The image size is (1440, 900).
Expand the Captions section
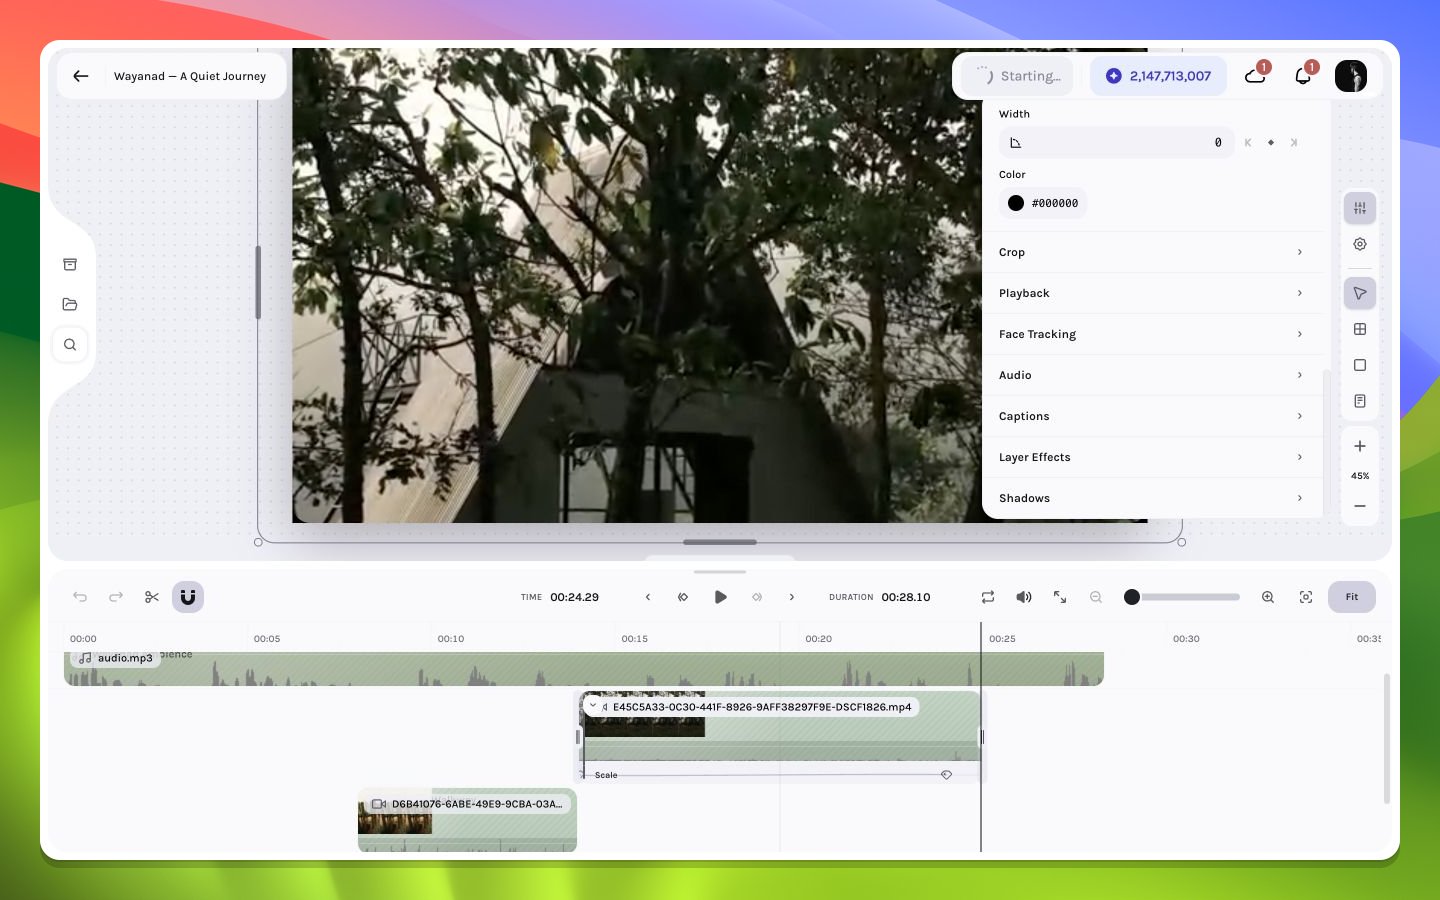point(1152,416)
